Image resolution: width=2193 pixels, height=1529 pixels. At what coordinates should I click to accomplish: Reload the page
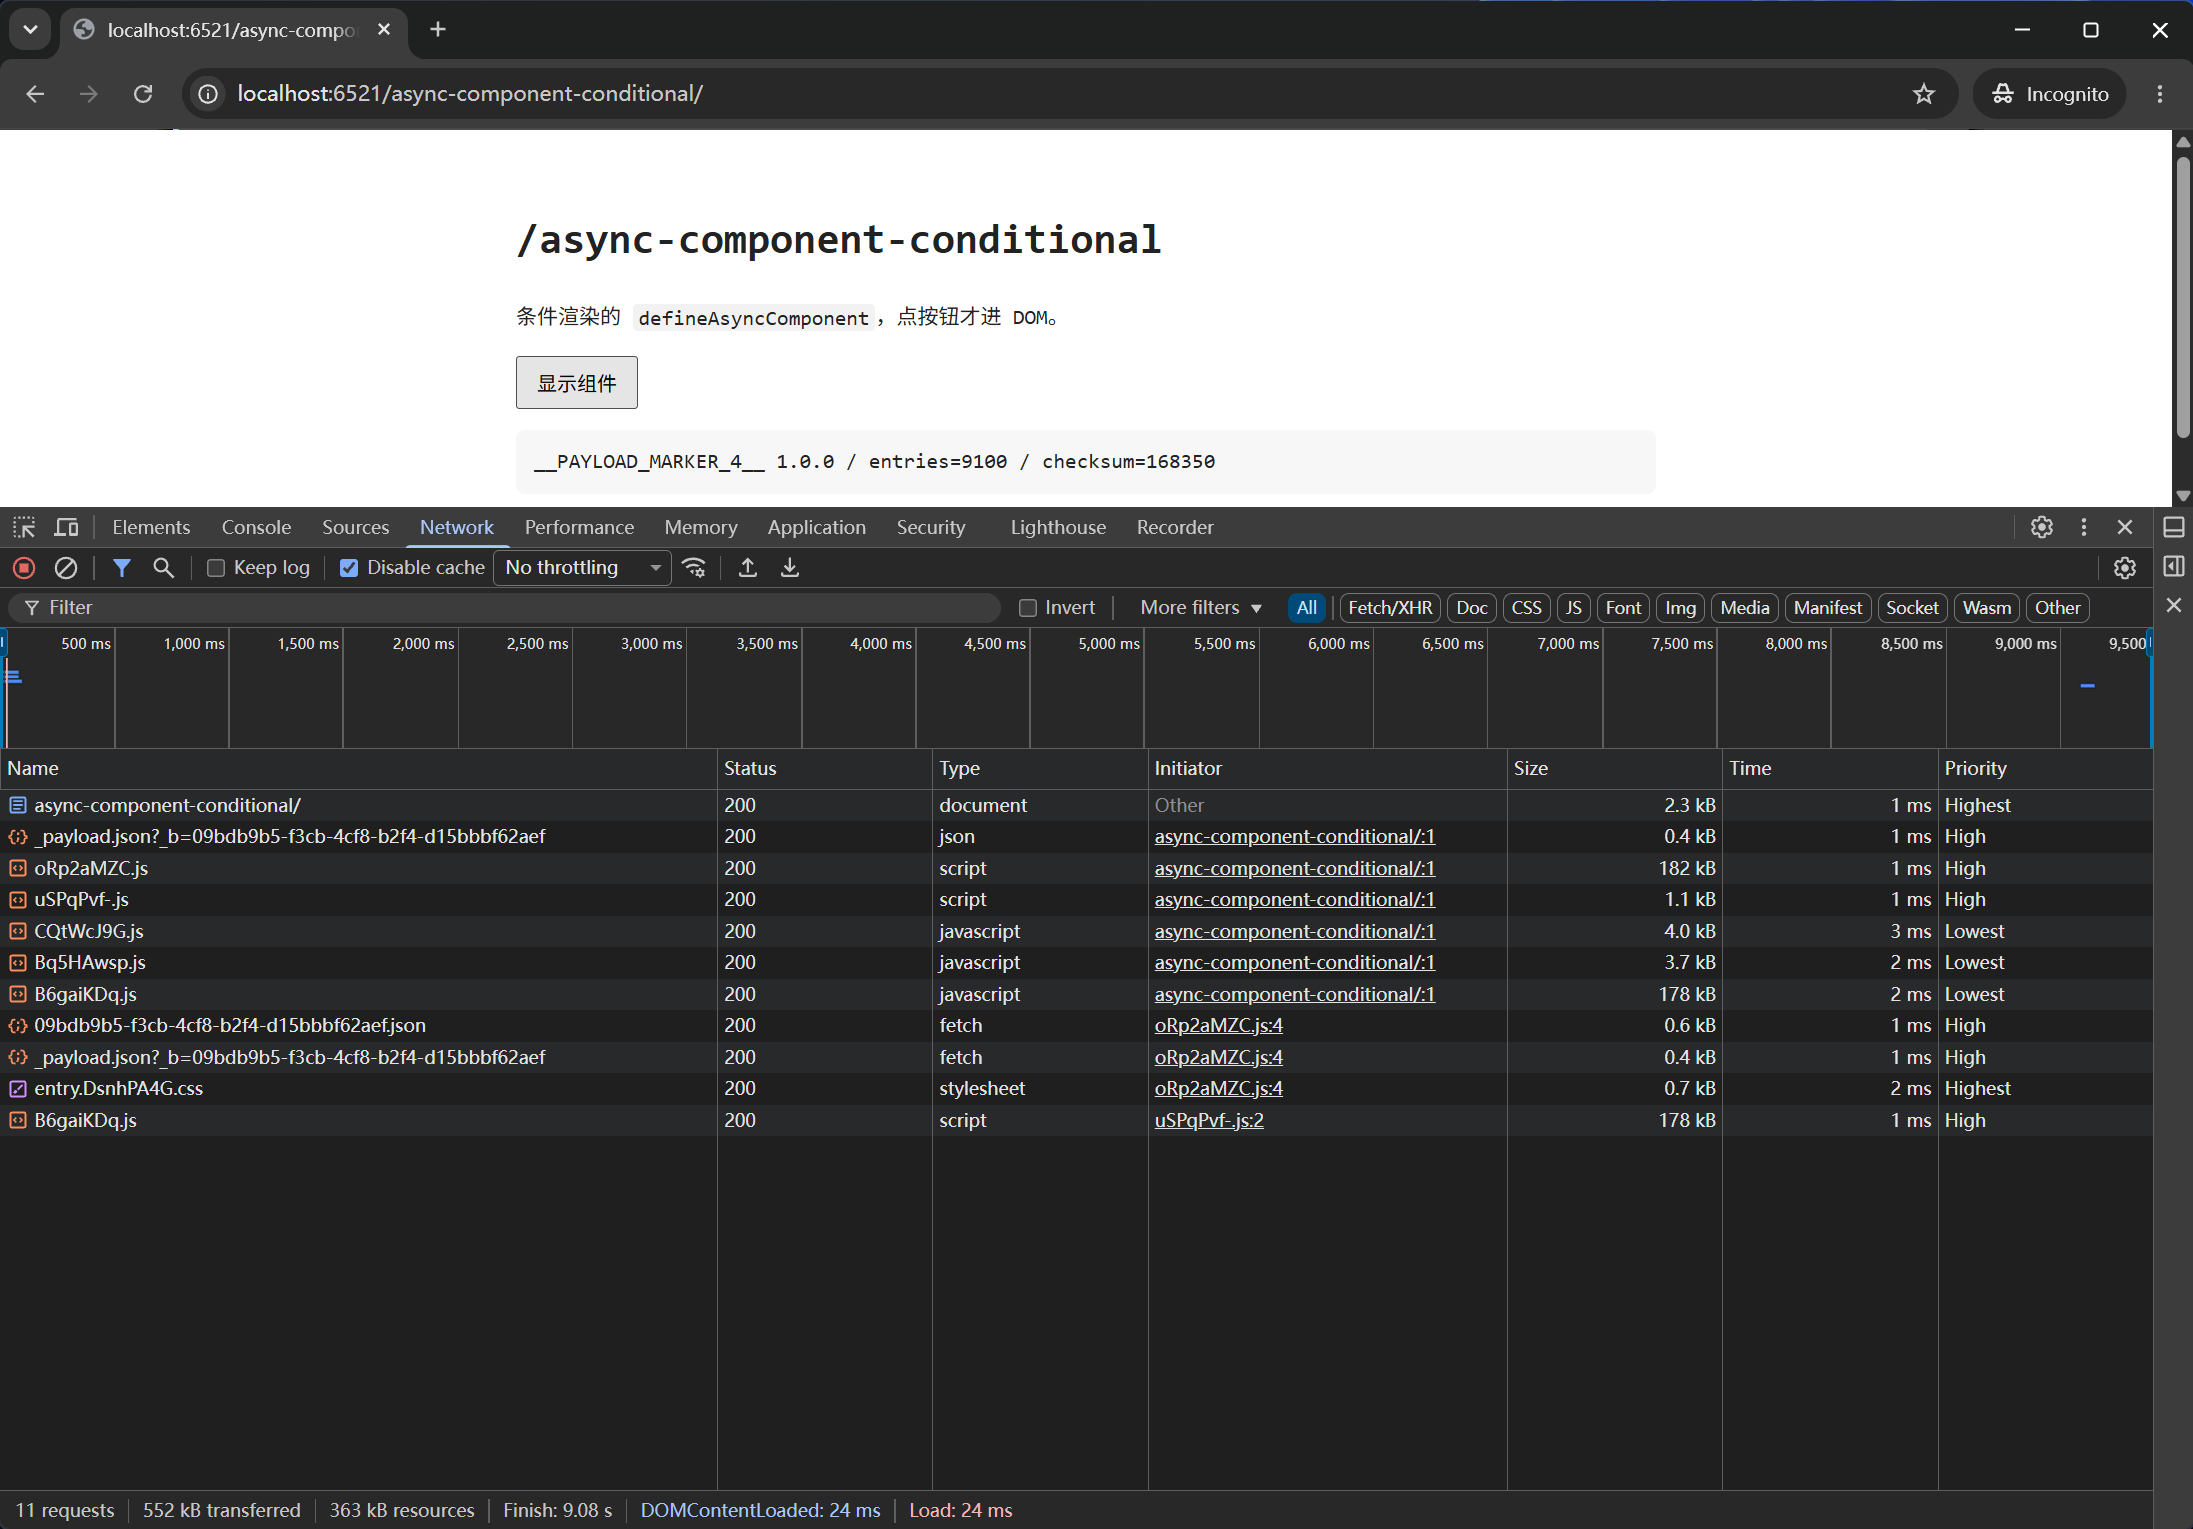click(143, 94)
